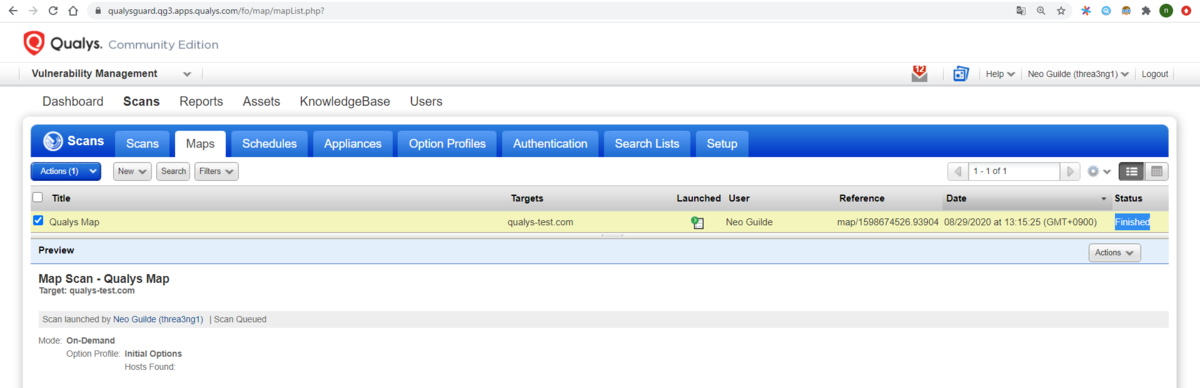
Task: Switch to Schedules tab
Action: pyautogui.click(x=270, y=144)
